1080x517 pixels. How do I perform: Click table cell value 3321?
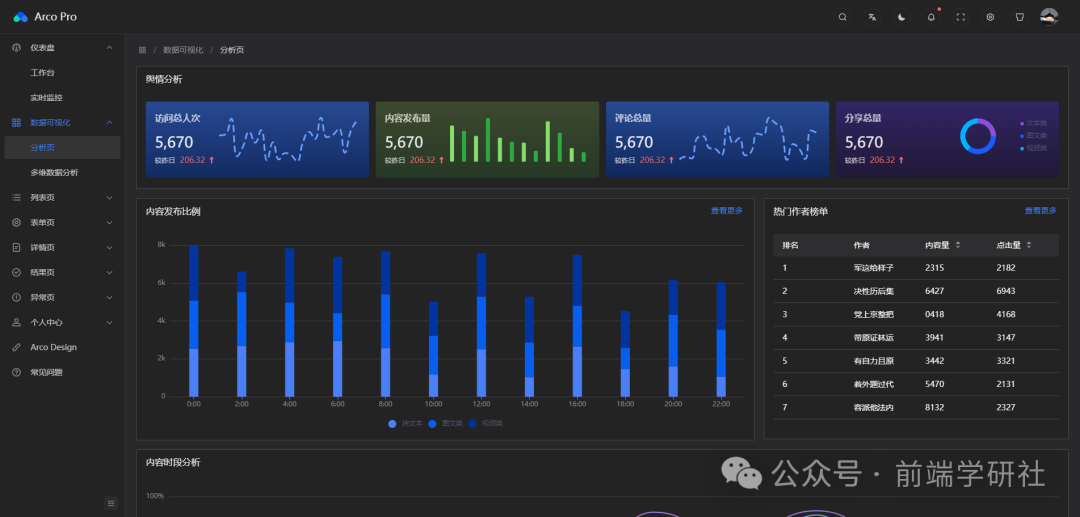[x=1006, y=361]
